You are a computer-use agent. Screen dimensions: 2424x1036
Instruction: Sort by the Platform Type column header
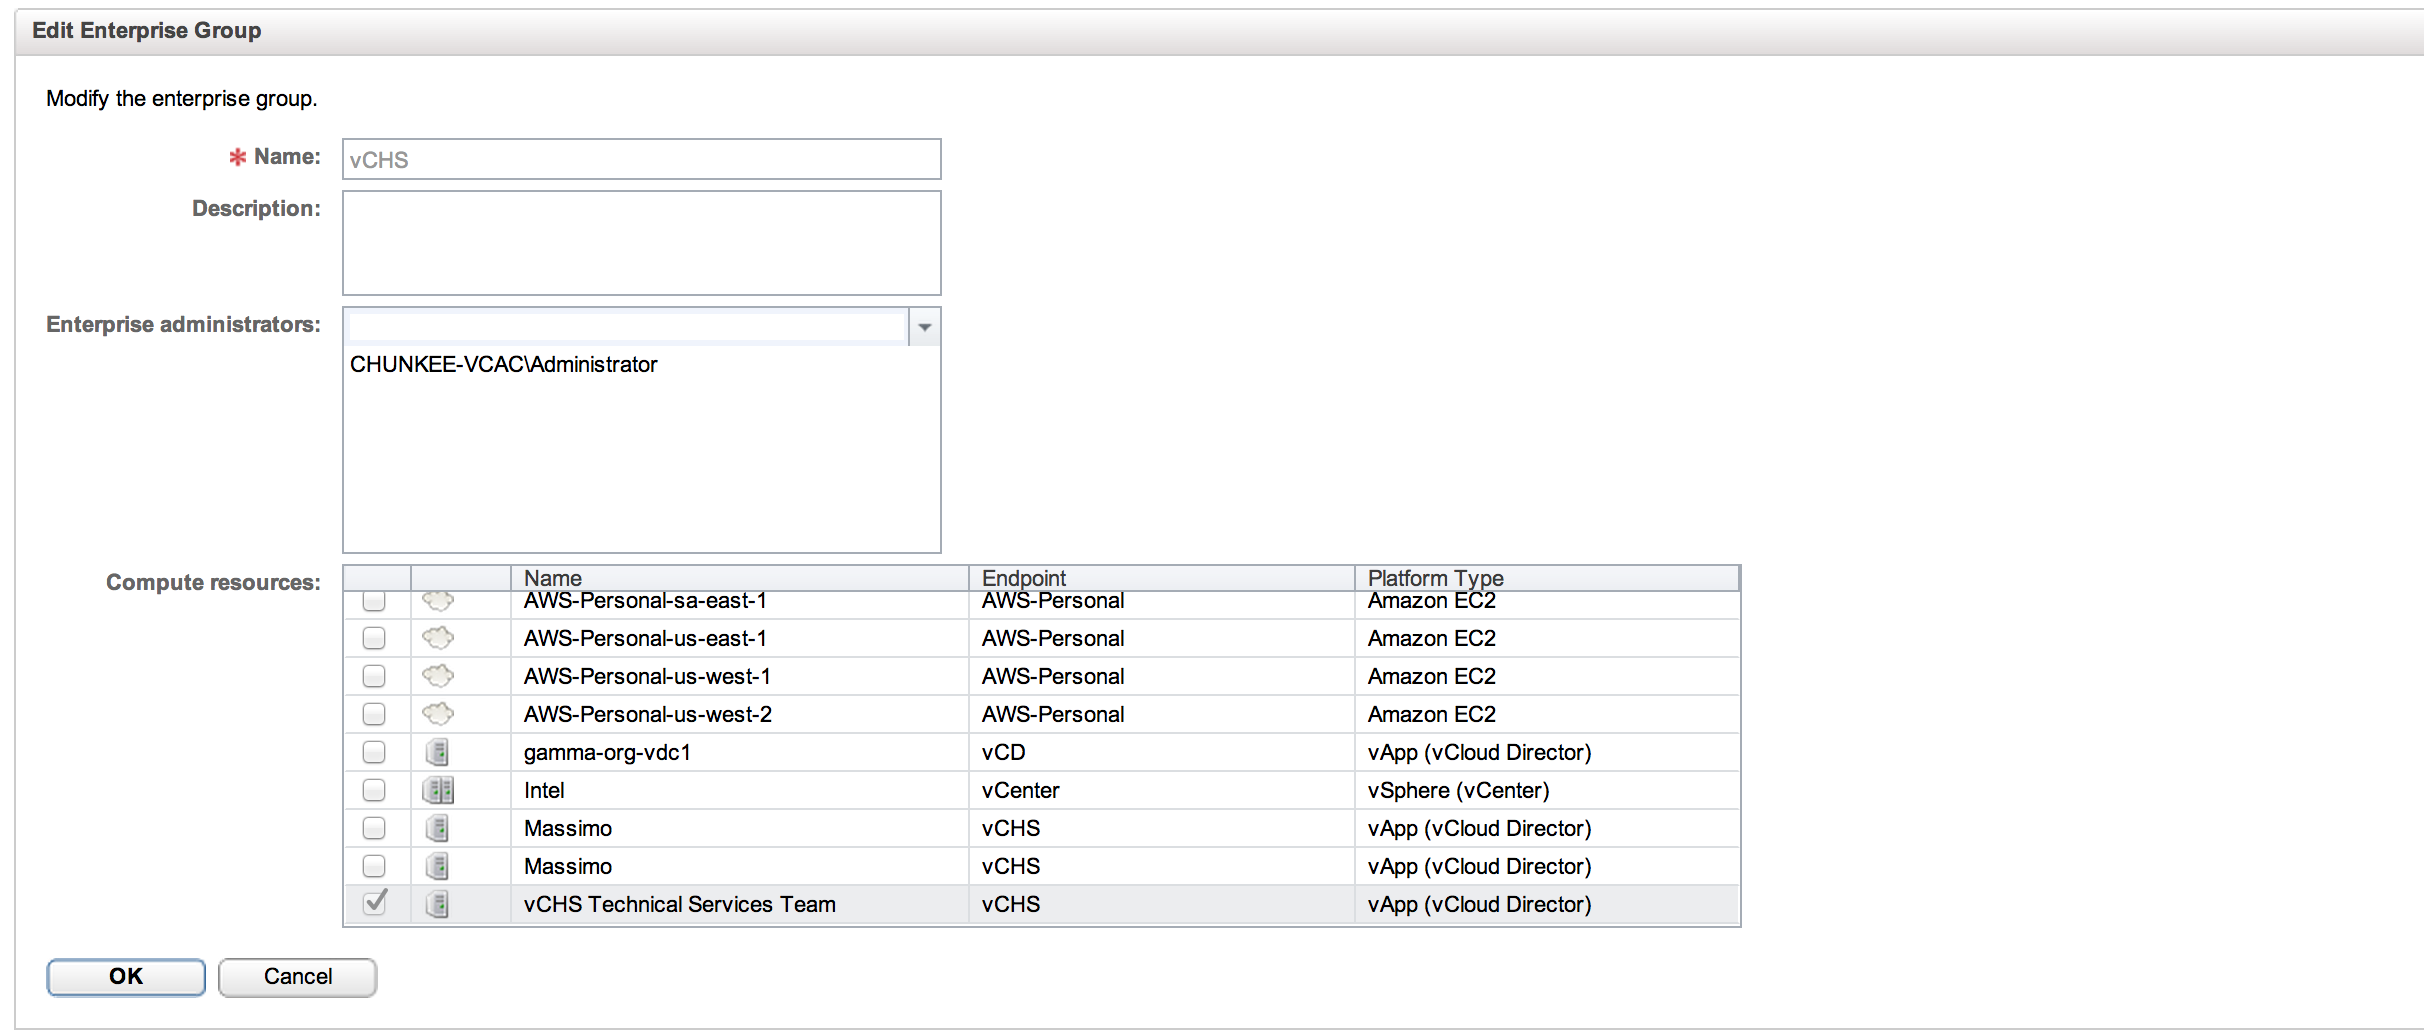coord(1546,578)
